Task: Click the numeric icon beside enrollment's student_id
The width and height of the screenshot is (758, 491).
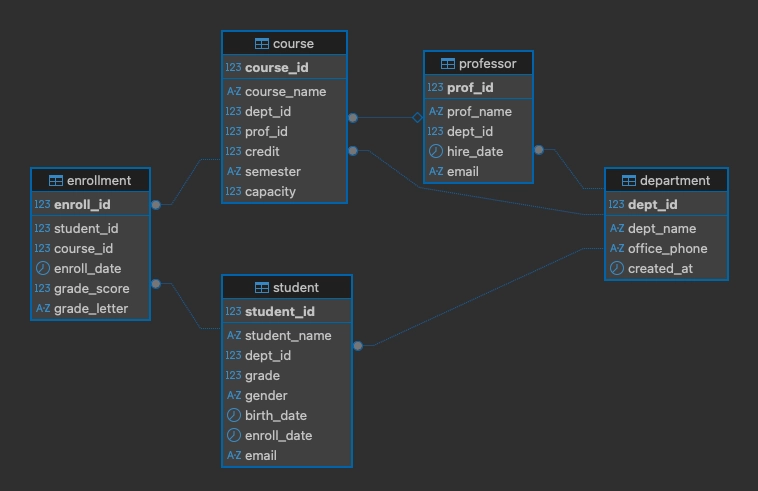Action: (x=42, y=228)
